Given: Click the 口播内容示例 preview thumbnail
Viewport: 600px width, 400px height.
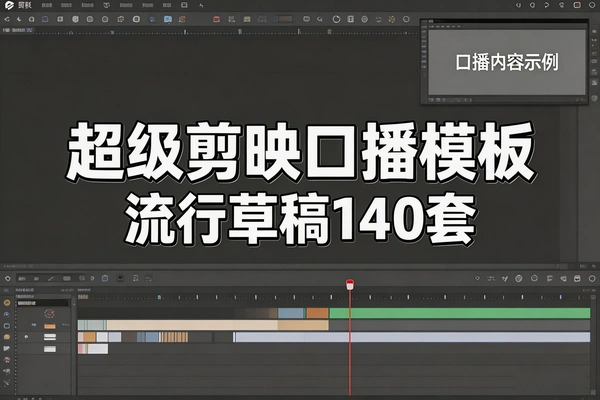Looking at the screenshot, I should point(507,62).
